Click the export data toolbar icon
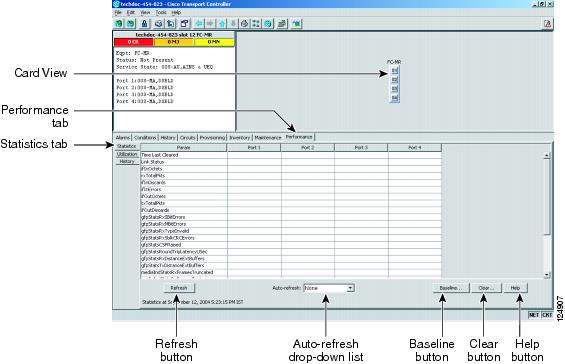 coord(170,24)
